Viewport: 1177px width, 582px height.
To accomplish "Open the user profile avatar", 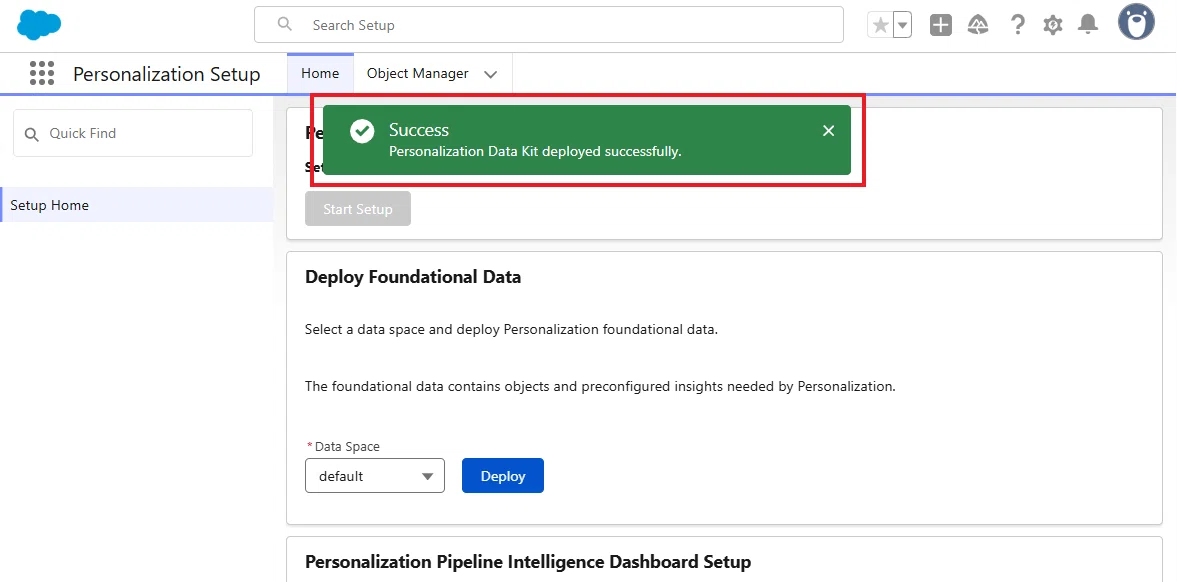I will click(x=1136, y=22).
